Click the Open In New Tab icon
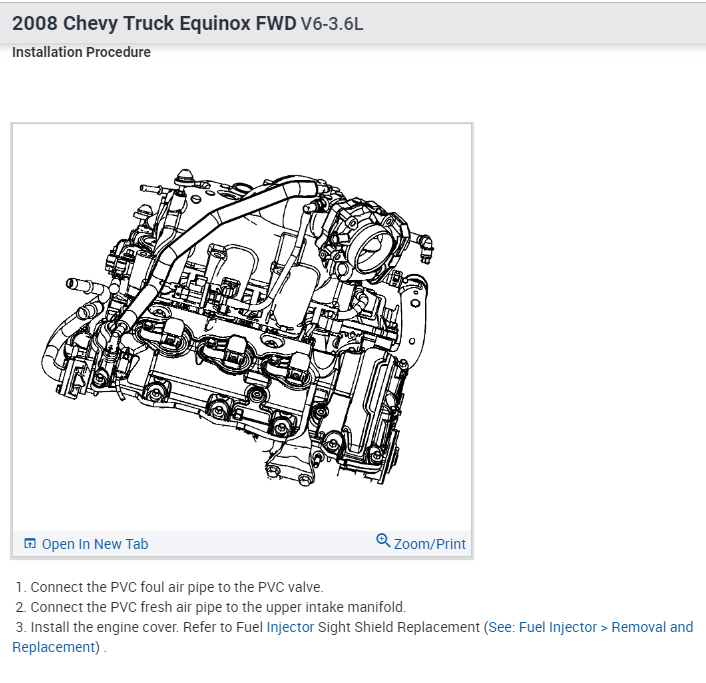706x683 pixels. tap(30, 543)
